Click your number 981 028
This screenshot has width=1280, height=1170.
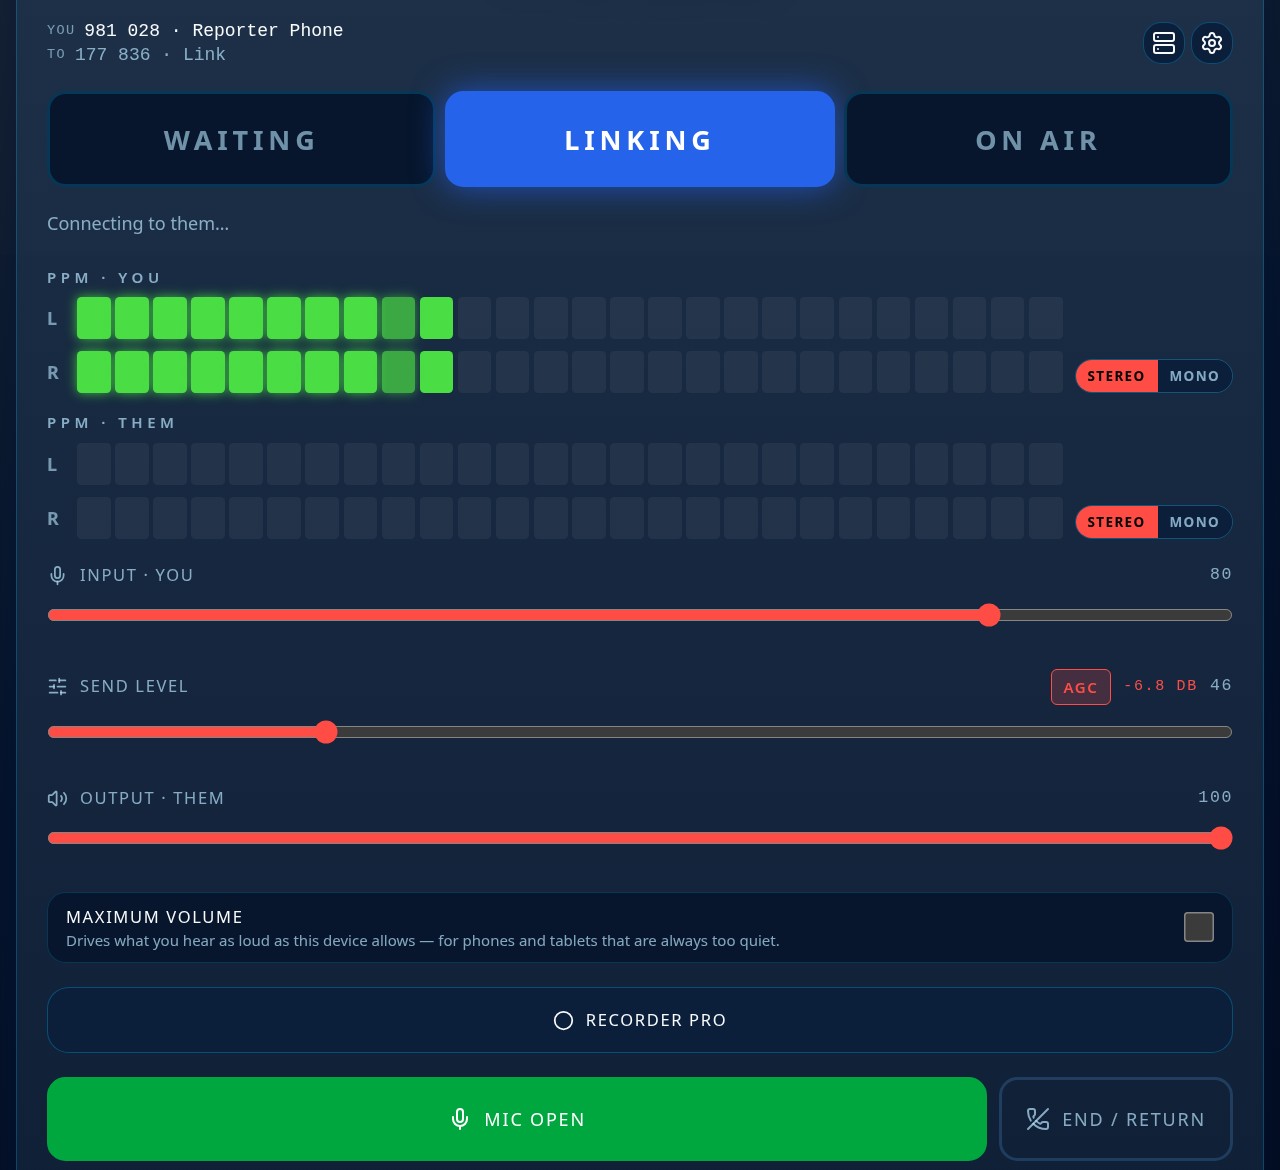tap(122, 30)
